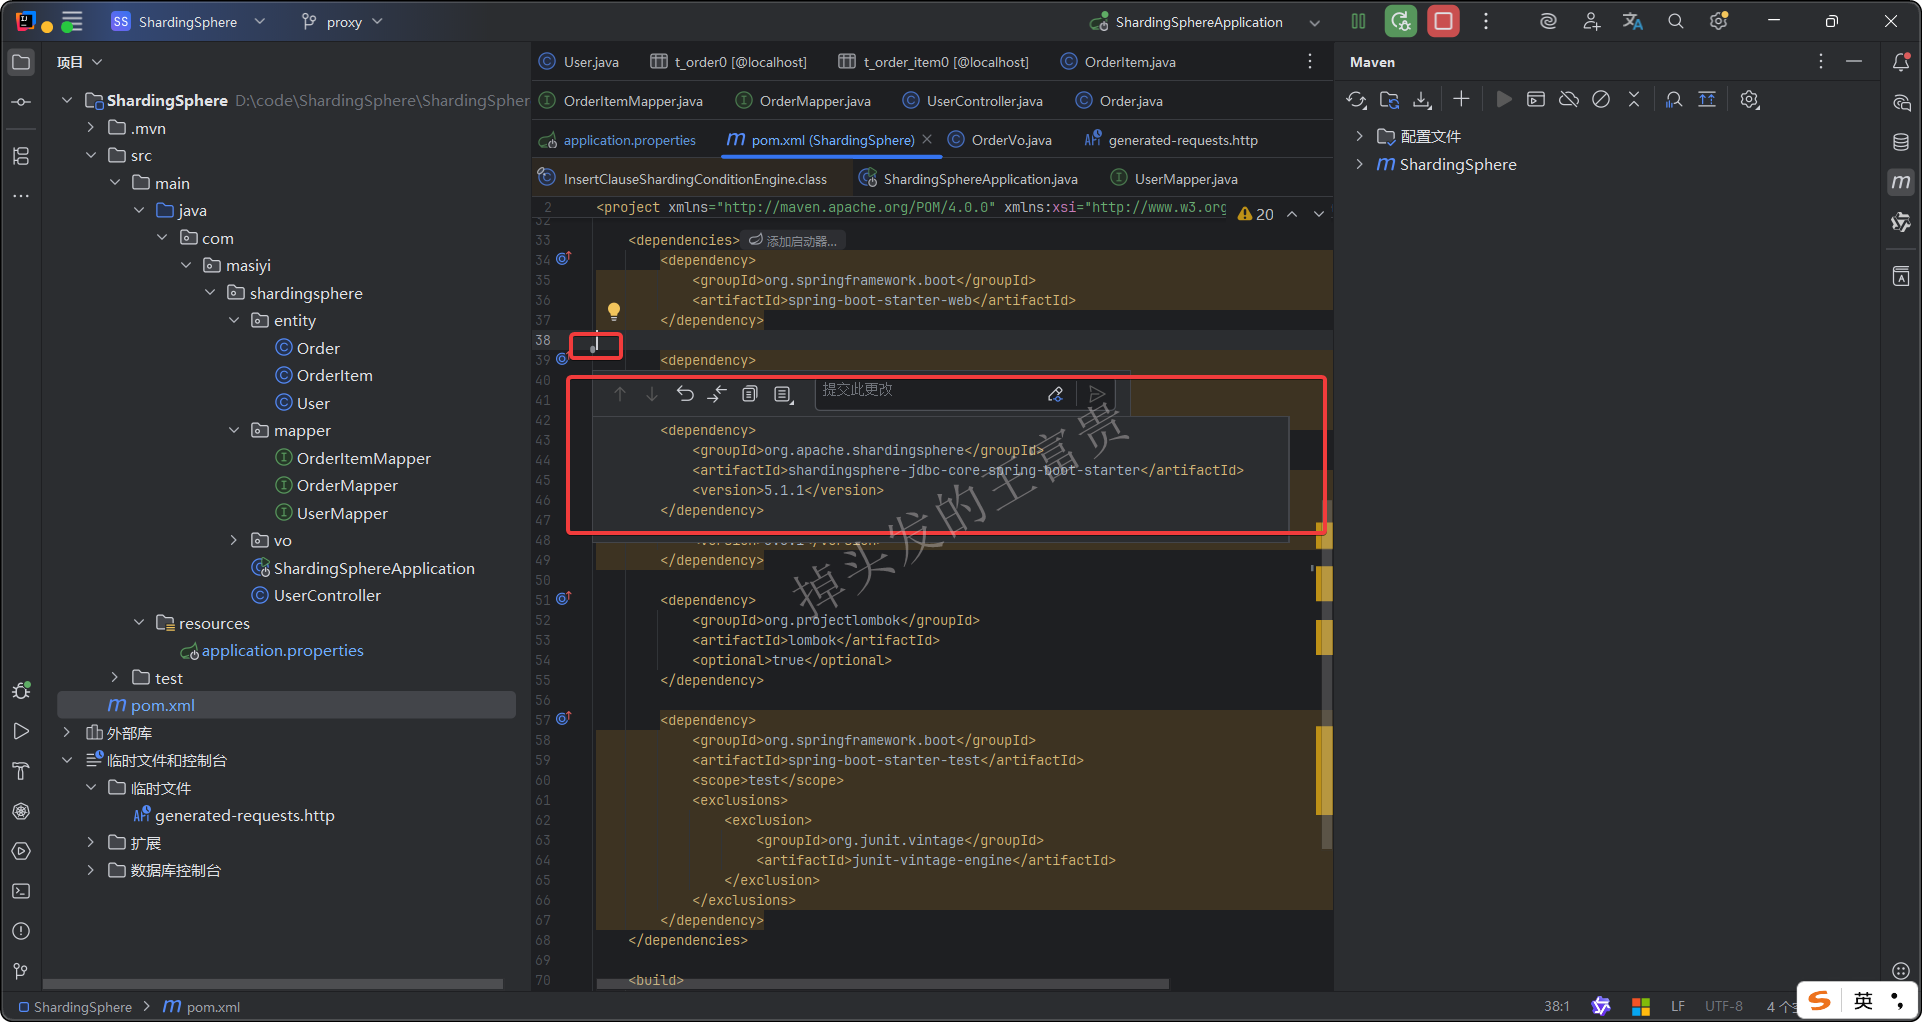Toggle Maven skip tests mode
The height and width of the screenshot is (1022, 1922).
1601,99
